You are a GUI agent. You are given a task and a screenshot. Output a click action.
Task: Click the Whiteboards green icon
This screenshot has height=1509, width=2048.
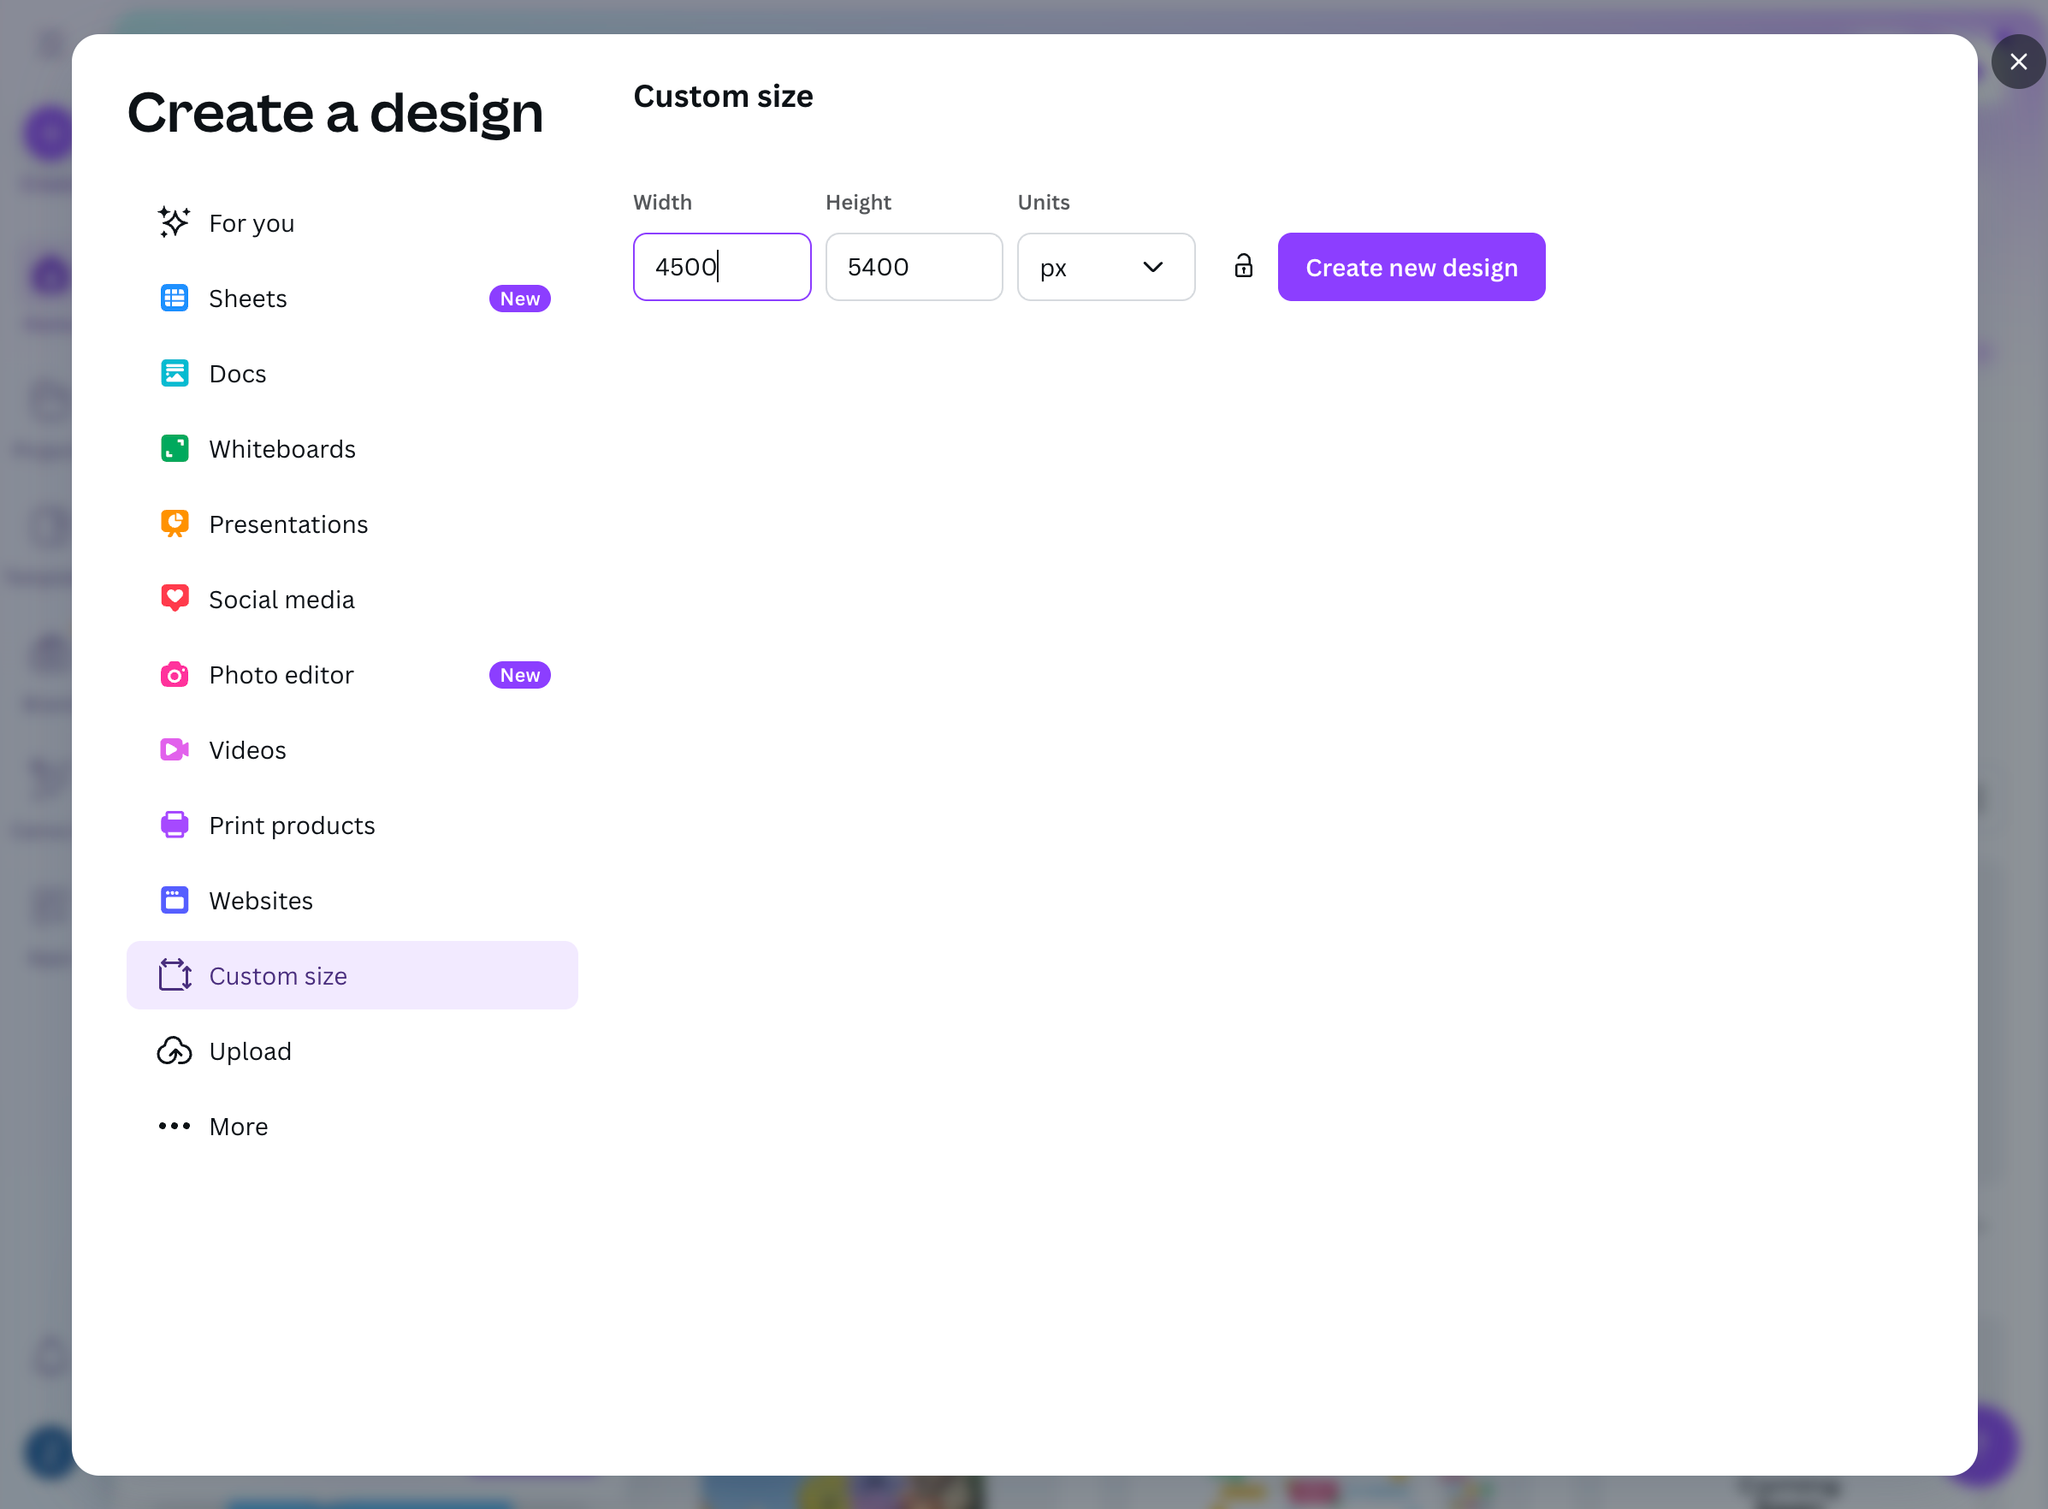point(174,448)
